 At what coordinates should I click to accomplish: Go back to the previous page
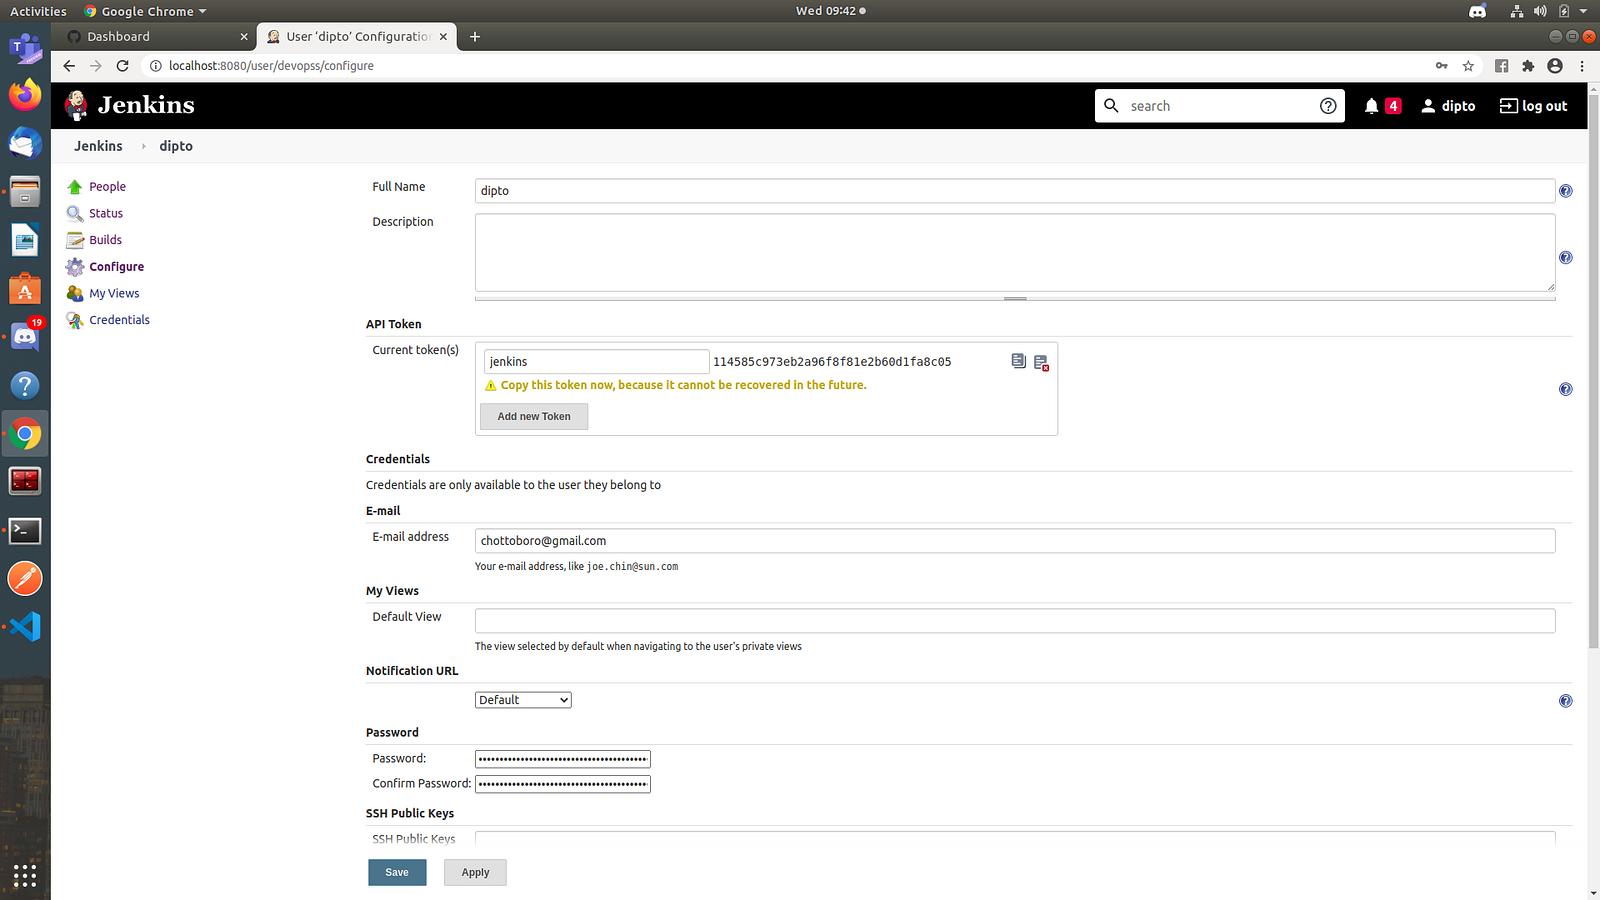[69, 66]
